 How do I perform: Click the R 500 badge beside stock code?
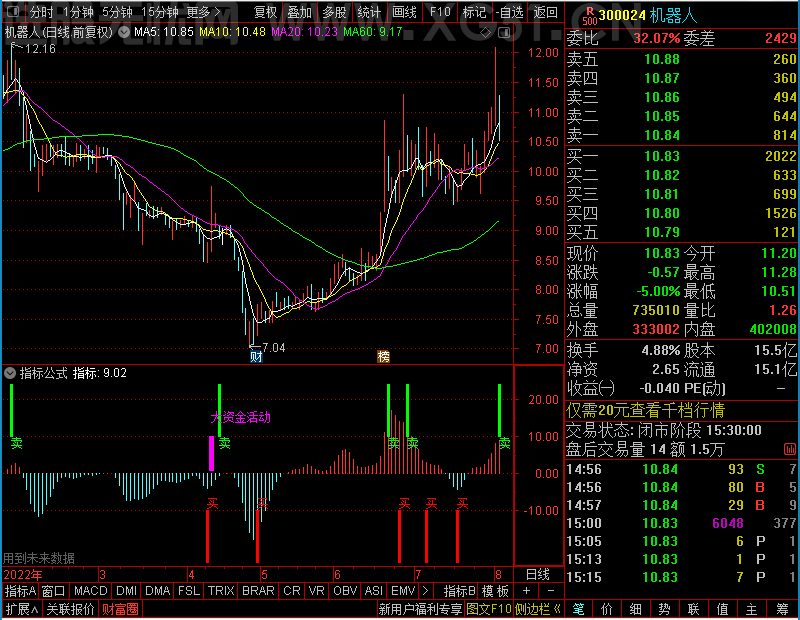click(589, 16)
